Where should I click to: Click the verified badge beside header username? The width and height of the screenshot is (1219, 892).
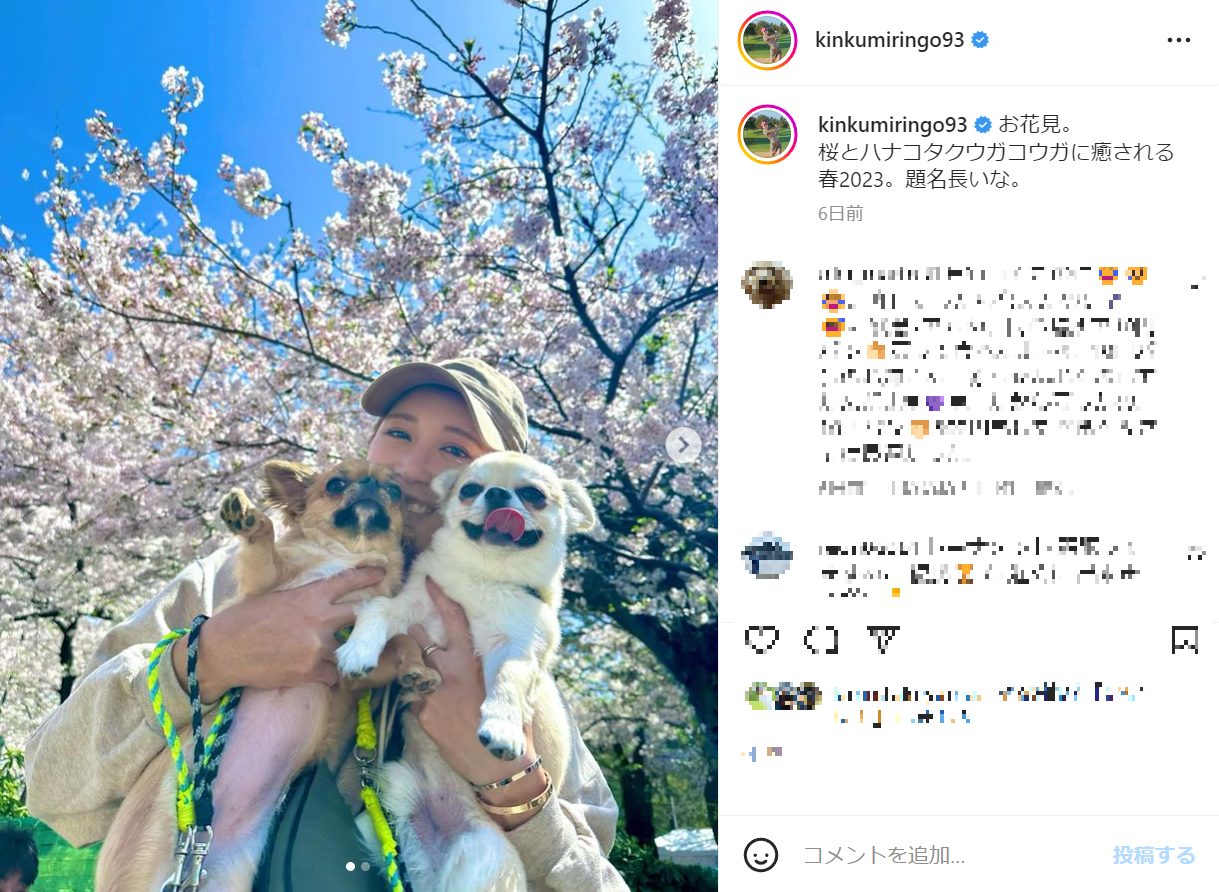coord(980,40)
